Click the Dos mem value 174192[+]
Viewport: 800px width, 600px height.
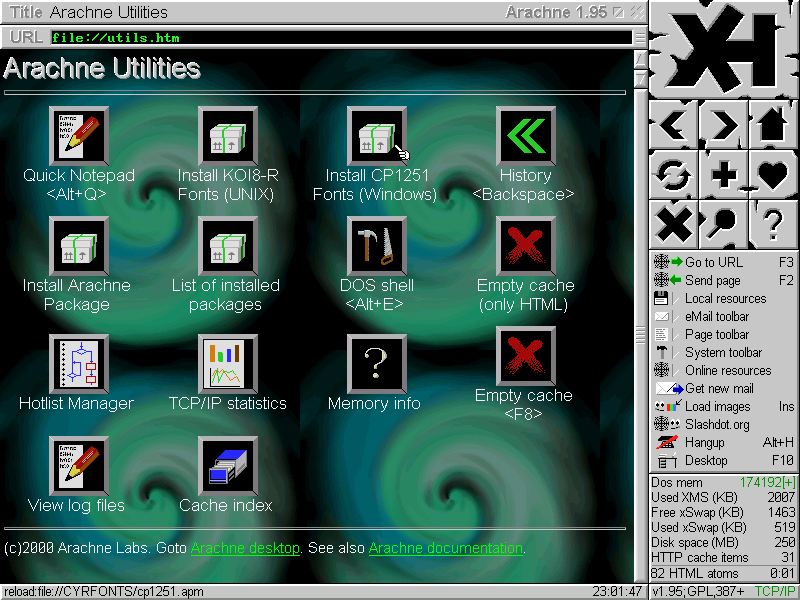tap(767, 483)
